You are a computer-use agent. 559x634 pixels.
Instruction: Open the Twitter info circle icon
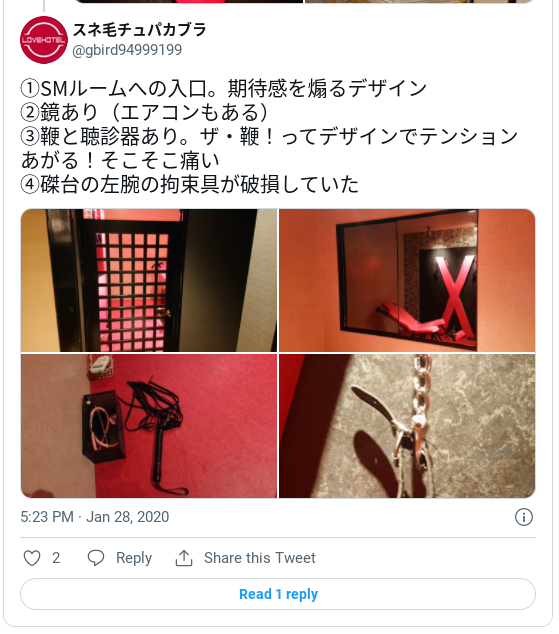pyautogui.click(x=524, y=517)
